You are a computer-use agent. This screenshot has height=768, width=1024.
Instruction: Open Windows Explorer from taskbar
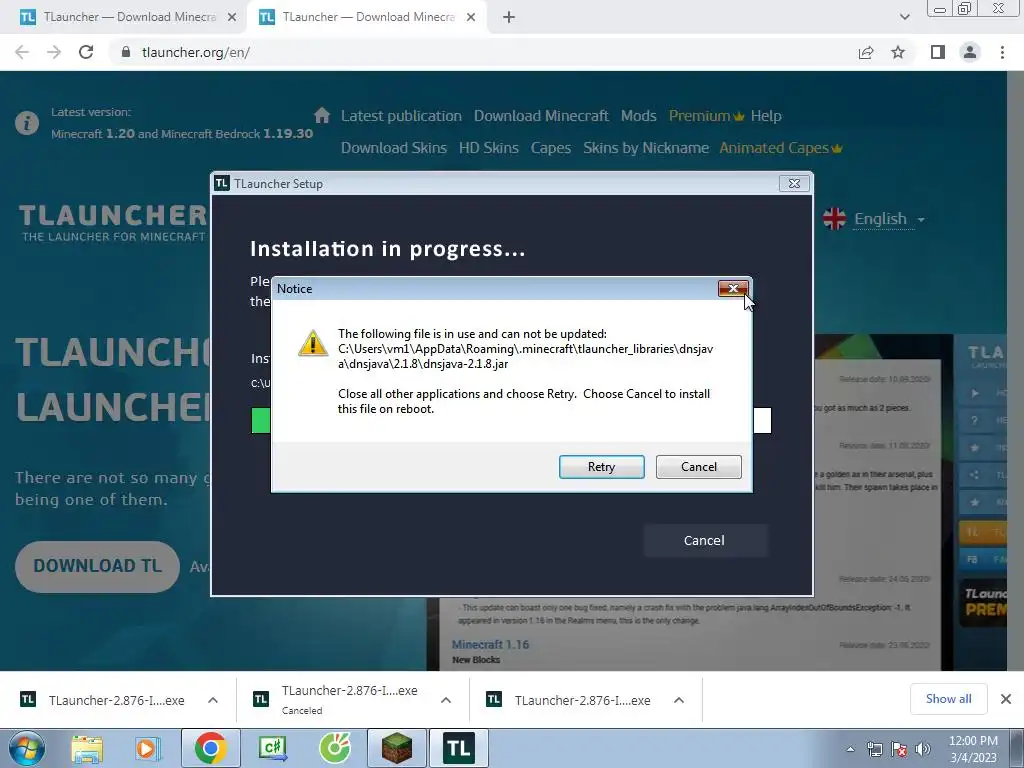[87, 748]
